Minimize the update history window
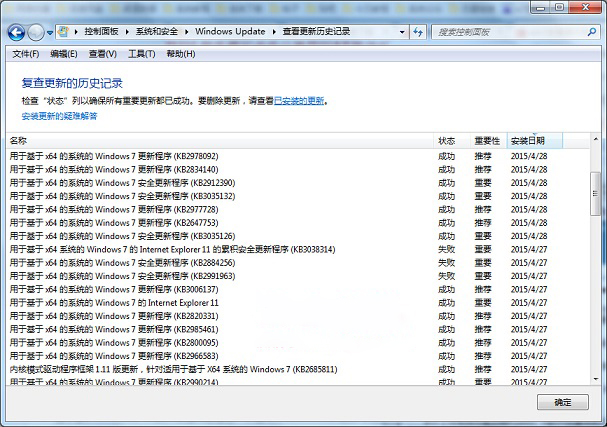This screenshot has height=427, width=607. point(541,7)
